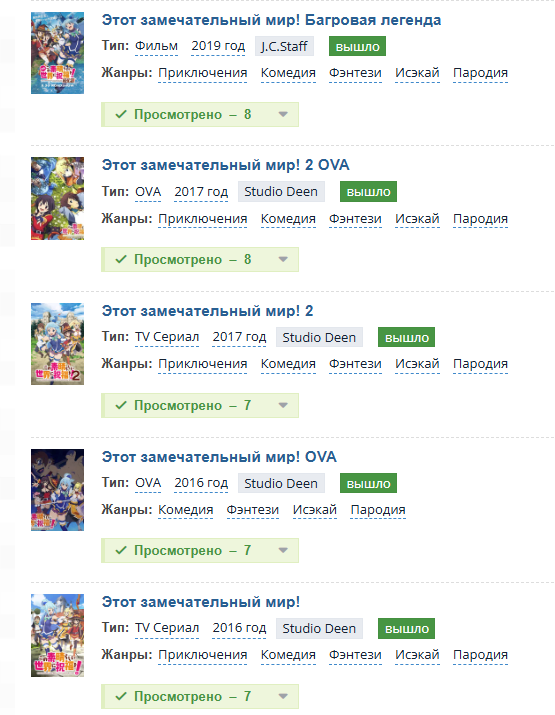Select the J.C.Staff studio tag
Screen dimensions: 555x715
284,47
